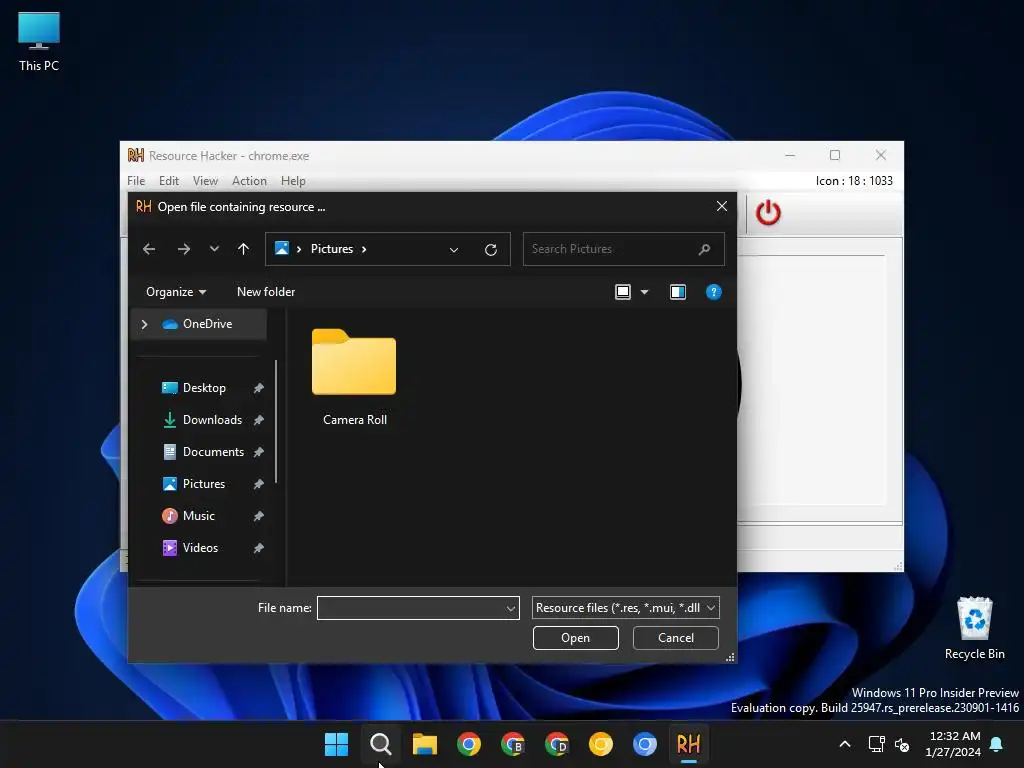Click the pin icon next to Videos
Viewport: 1024px width, 768px height.
[x=259, y=548]
